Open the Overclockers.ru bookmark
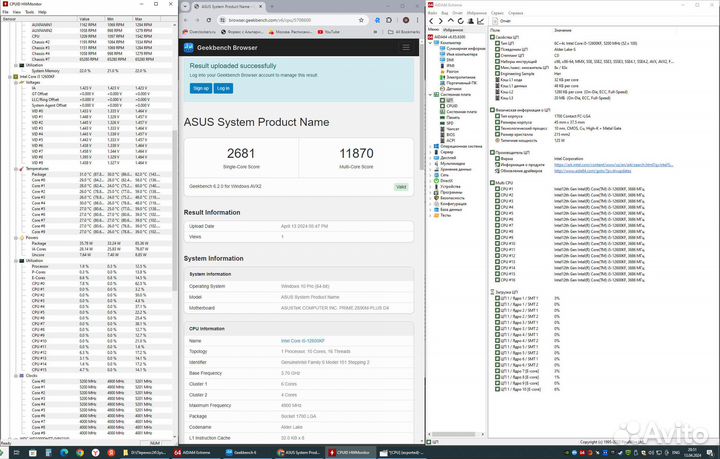The image size is (720, 459). click(x=199, y=32)
